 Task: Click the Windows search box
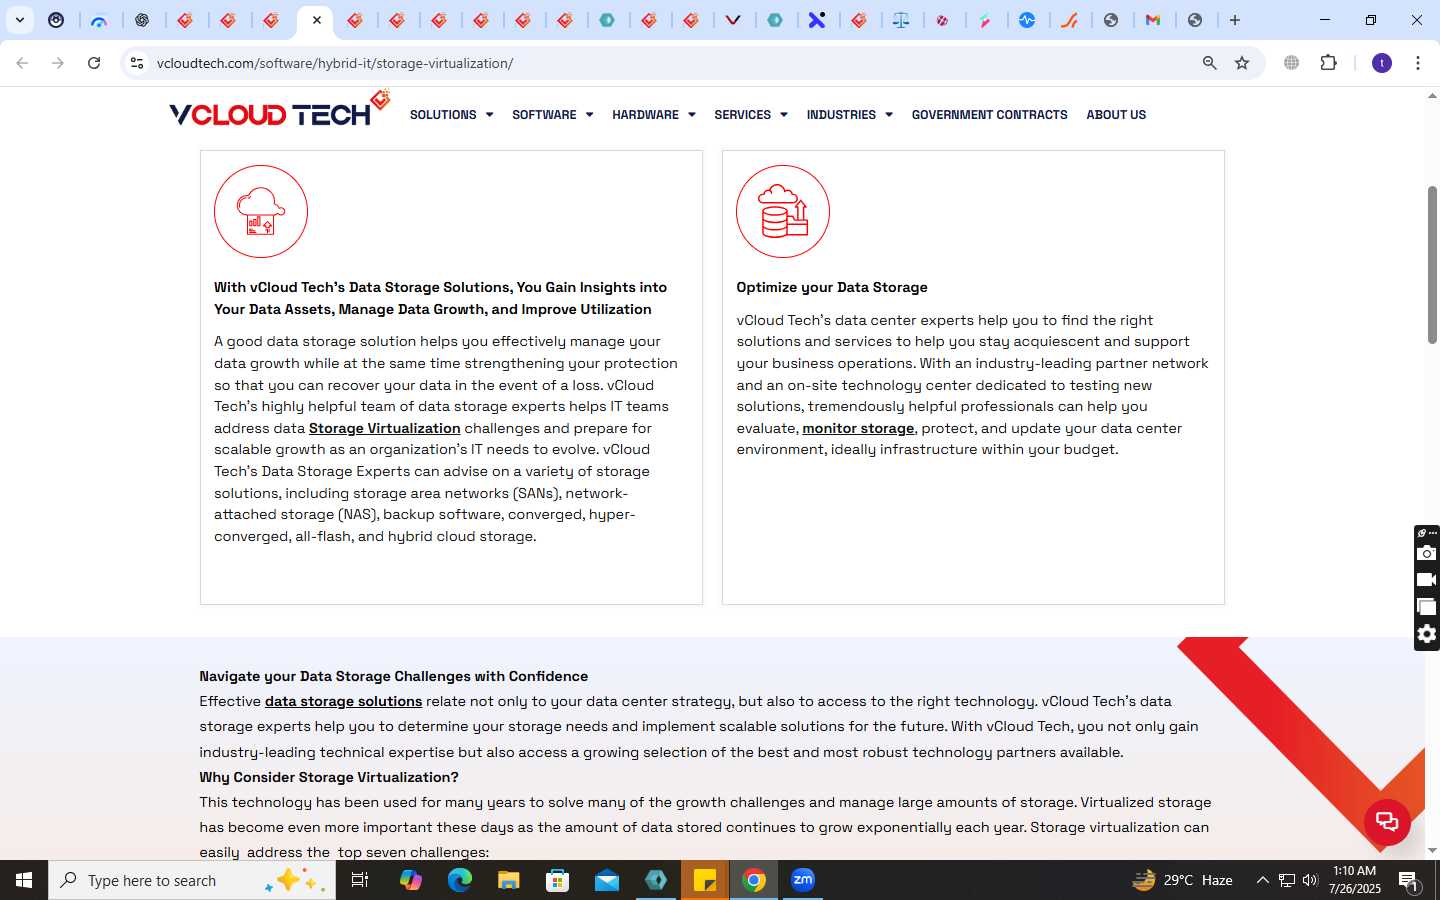[192, 880]
